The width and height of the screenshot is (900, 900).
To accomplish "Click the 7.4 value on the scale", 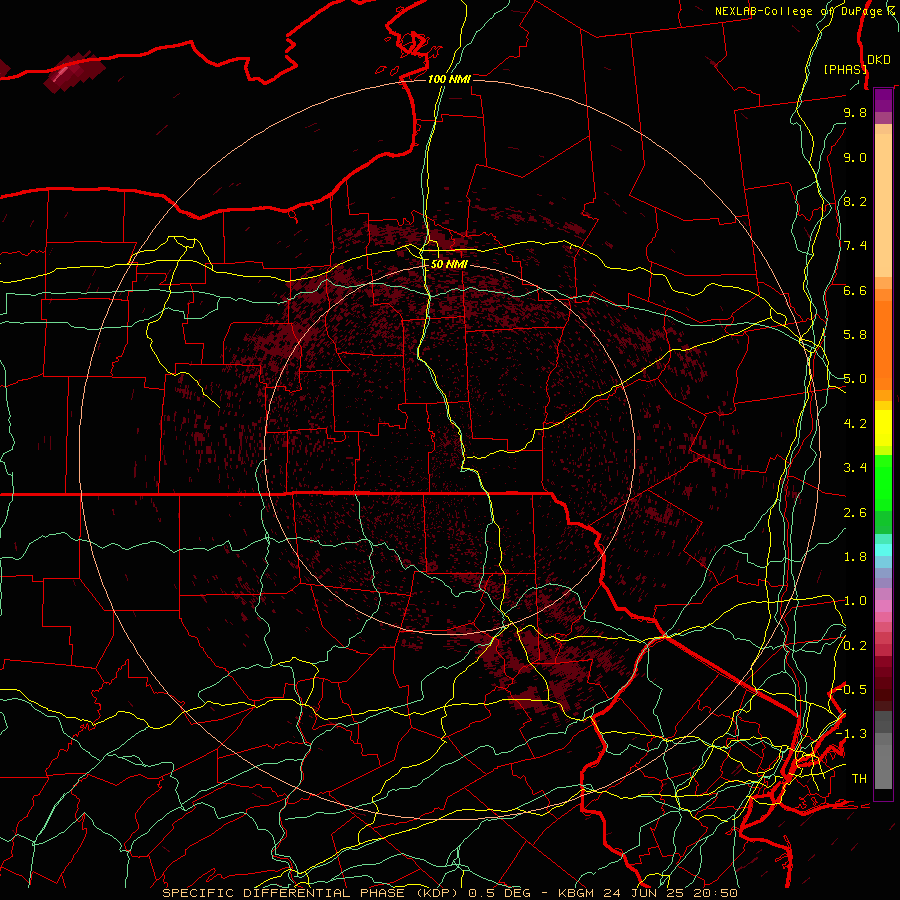I will pos(855,246).
